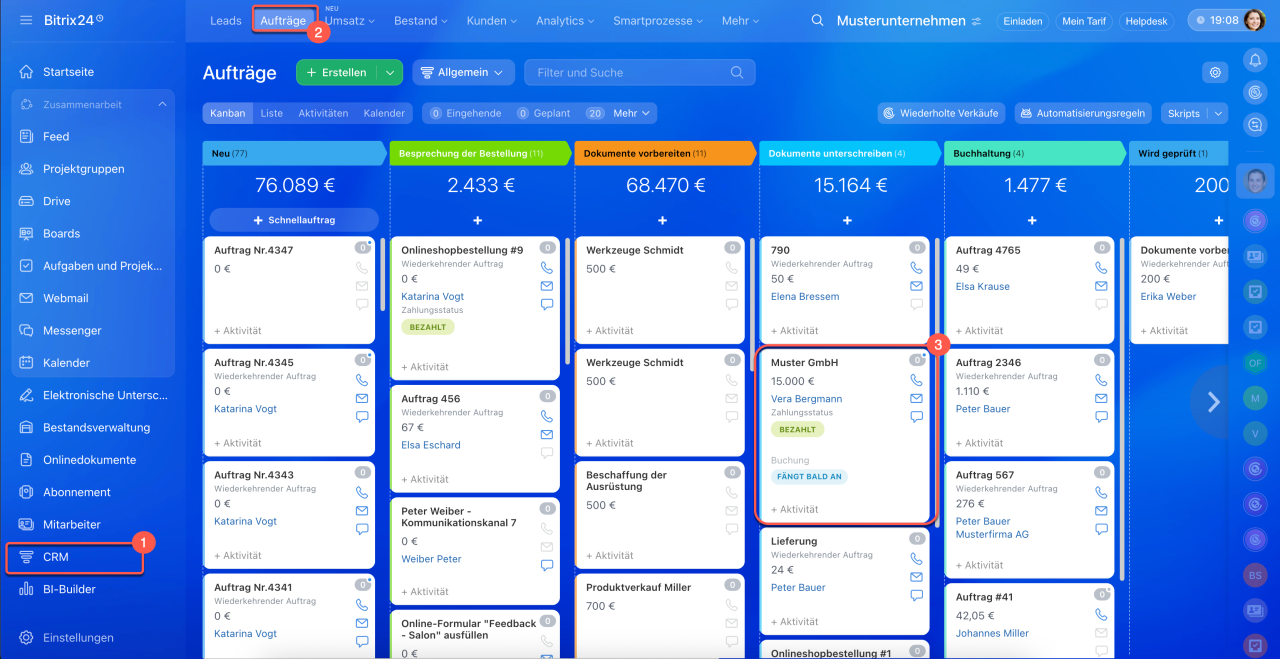The height and width of the screenshot is (659, 1280).
Task: Select the Liste view
Action: [272, 114]
